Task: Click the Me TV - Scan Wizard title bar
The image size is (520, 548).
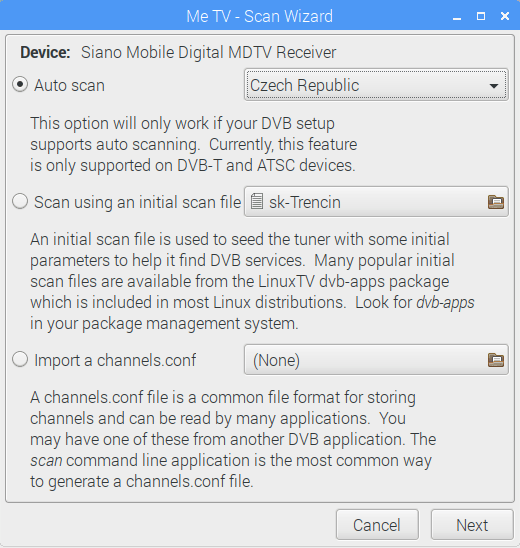Action: 259,16
